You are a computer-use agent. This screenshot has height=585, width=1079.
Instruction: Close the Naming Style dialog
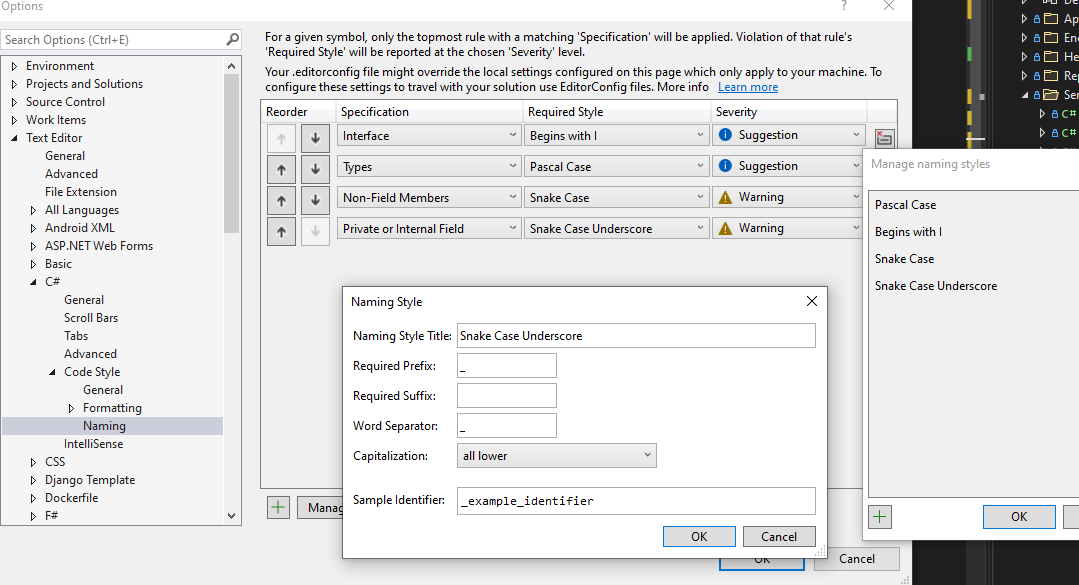coord(812,301)
